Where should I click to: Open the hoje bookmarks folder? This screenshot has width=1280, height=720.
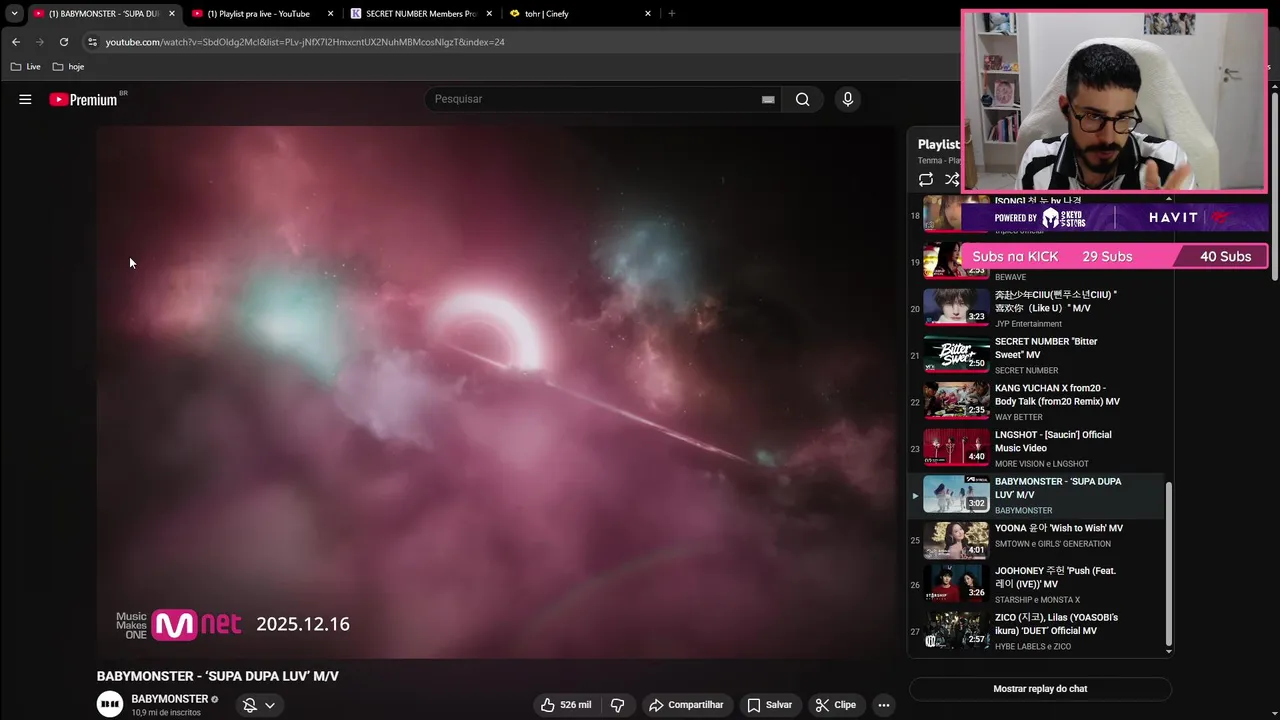click(x=68, y=67)
